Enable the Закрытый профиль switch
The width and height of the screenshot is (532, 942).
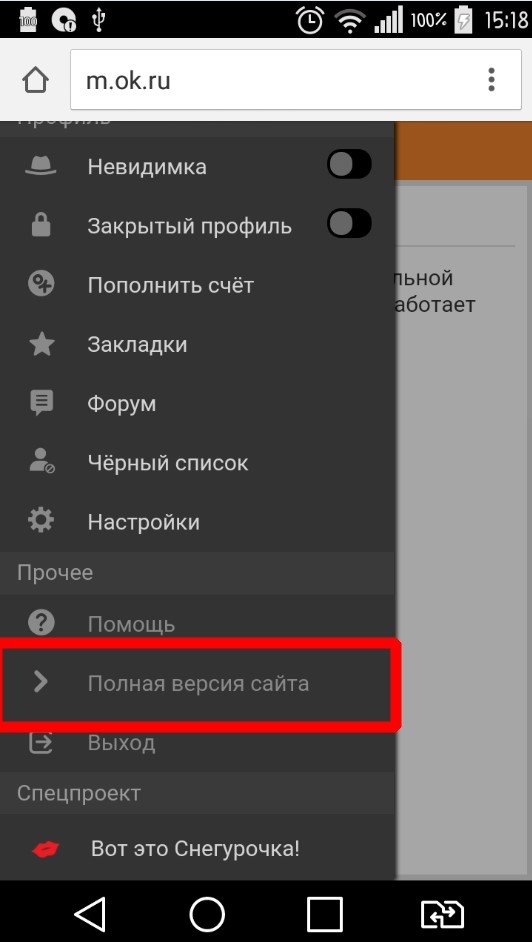click(349, 223)
